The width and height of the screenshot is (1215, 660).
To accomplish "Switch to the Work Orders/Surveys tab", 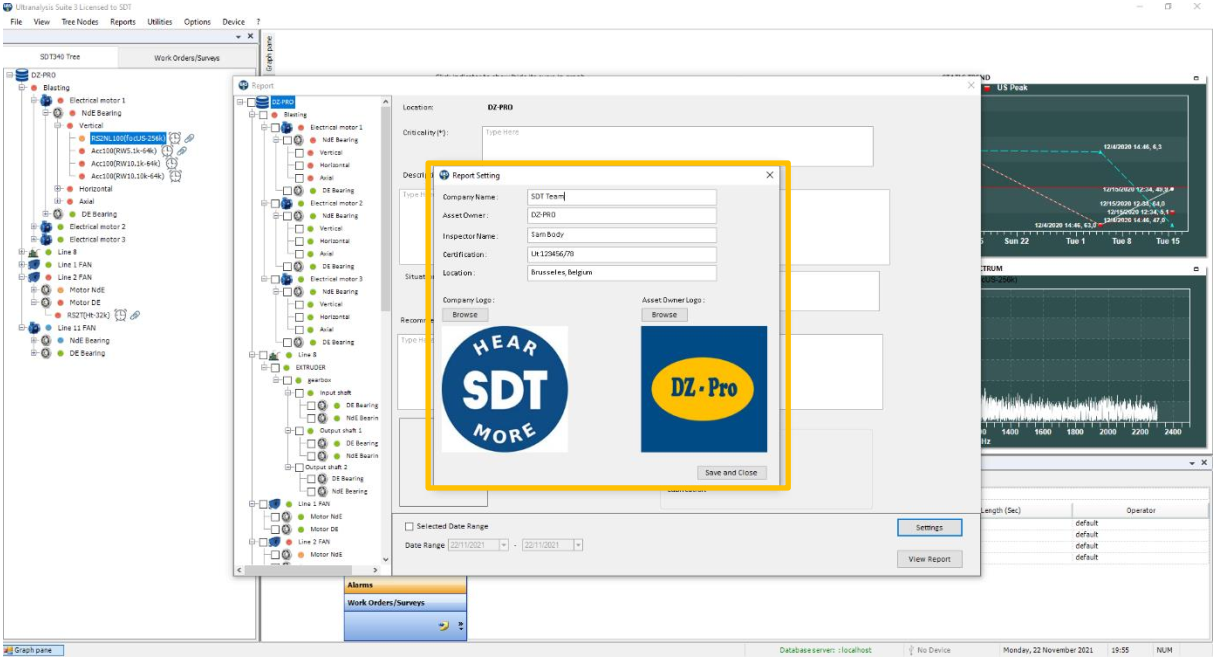I will [186, 57].
